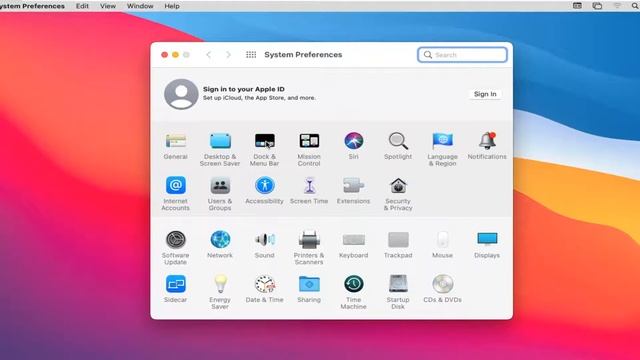The image size is (640, 360).
Task: Open the Edit menu
Action: (x=82, y=6)
